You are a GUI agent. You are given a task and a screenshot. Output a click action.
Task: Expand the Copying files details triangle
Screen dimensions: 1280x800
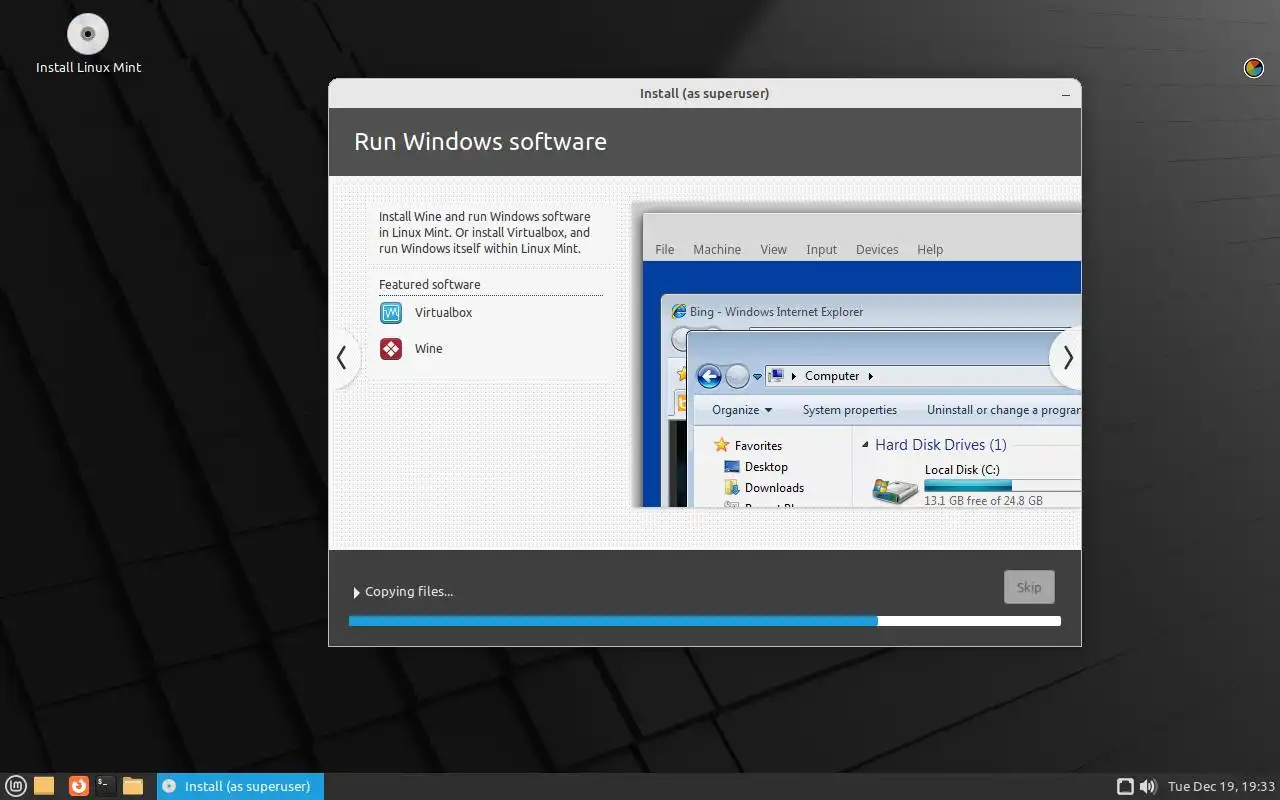point(356,593)
